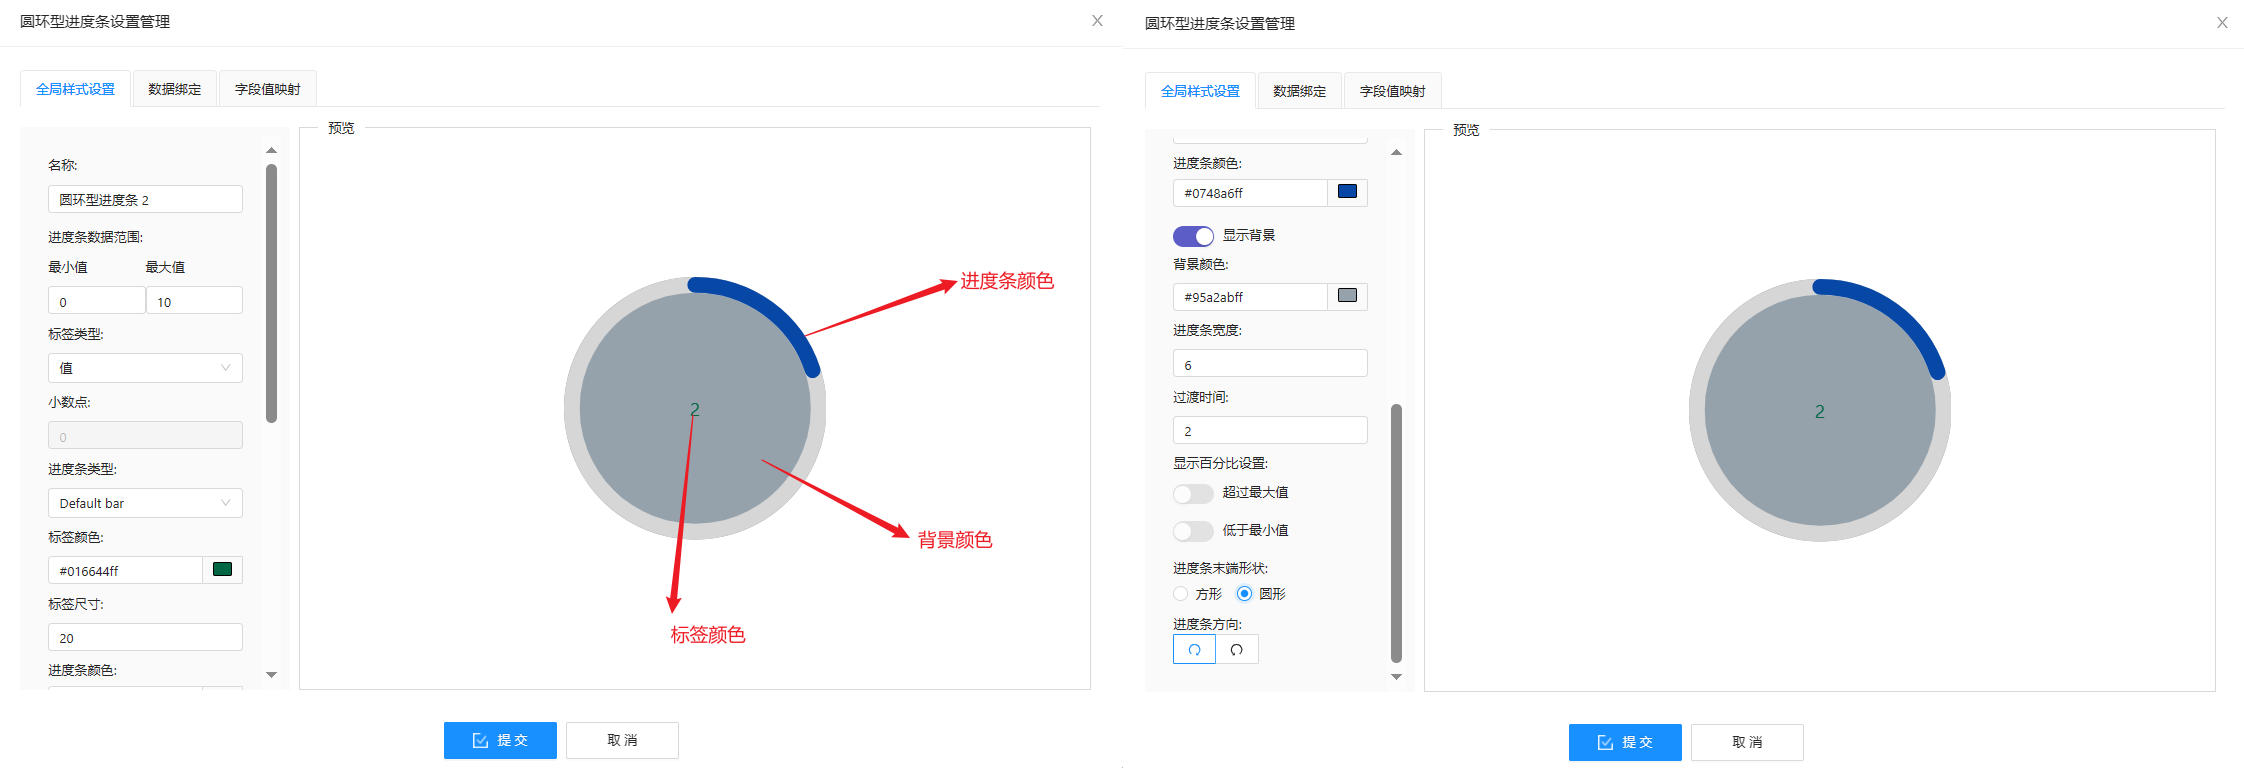Screen dimensions: 2244x768
Task: Close the left settings dialog
Action: (x=1097, y=21)
